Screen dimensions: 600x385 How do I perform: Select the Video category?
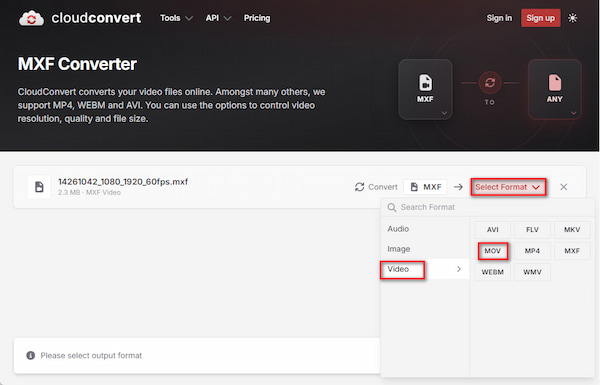pos(425,269)
